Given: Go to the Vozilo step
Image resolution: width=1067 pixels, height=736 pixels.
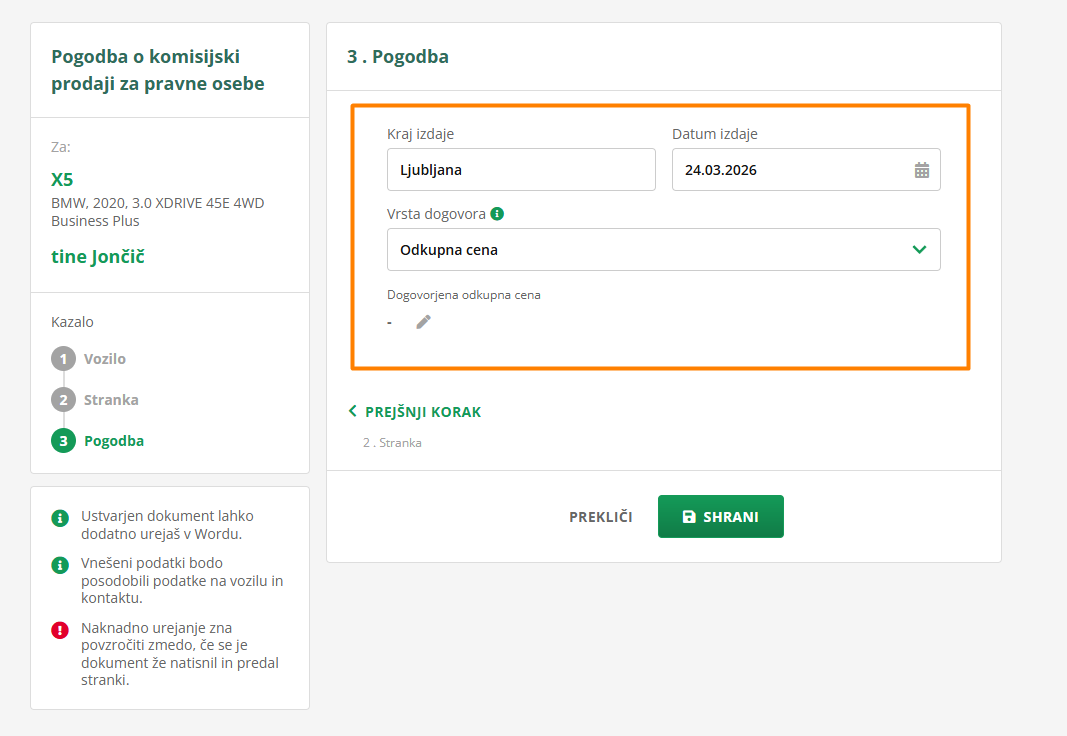Looking at the screenshot, I should 105,359.
